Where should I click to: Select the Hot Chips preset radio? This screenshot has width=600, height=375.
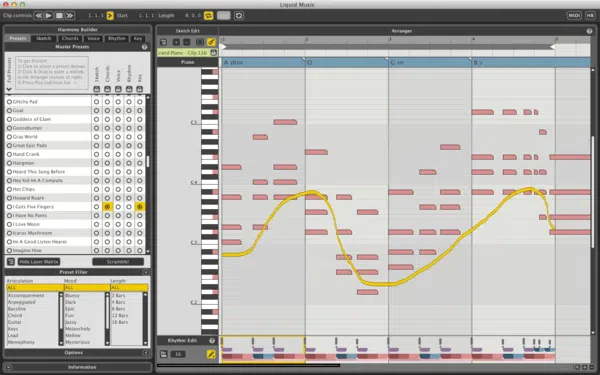(x=9, y=189)
